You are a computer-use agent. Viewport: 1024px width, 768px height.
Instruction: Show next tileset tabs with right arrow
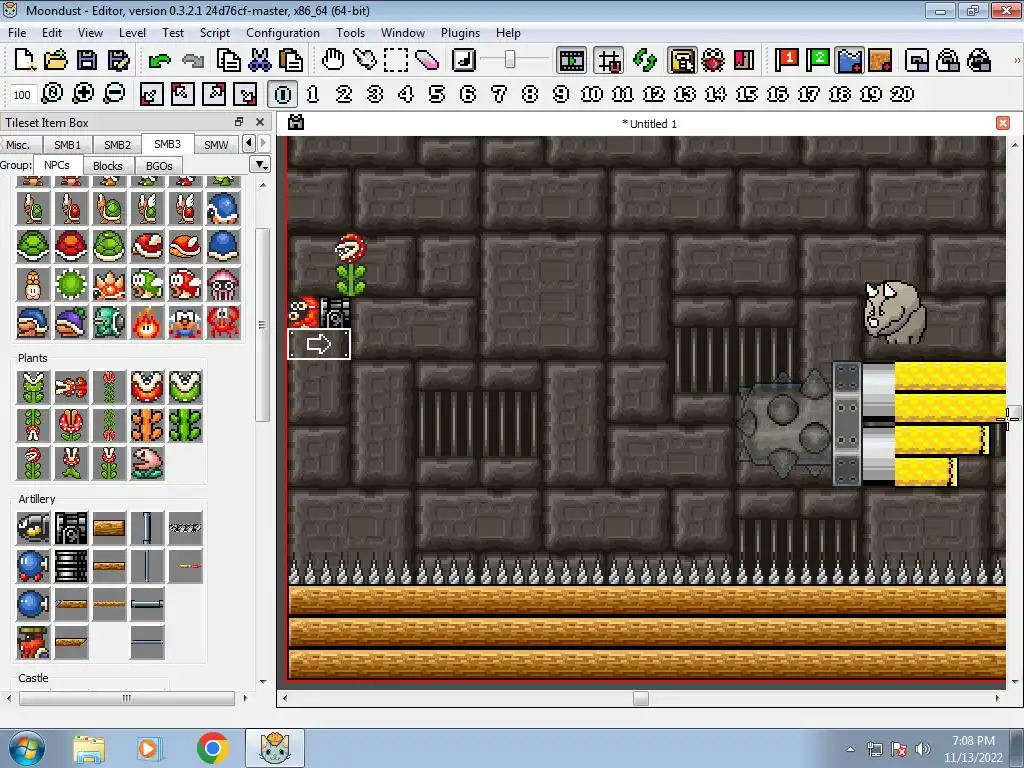pyautogui.click(x=264, y=143)
